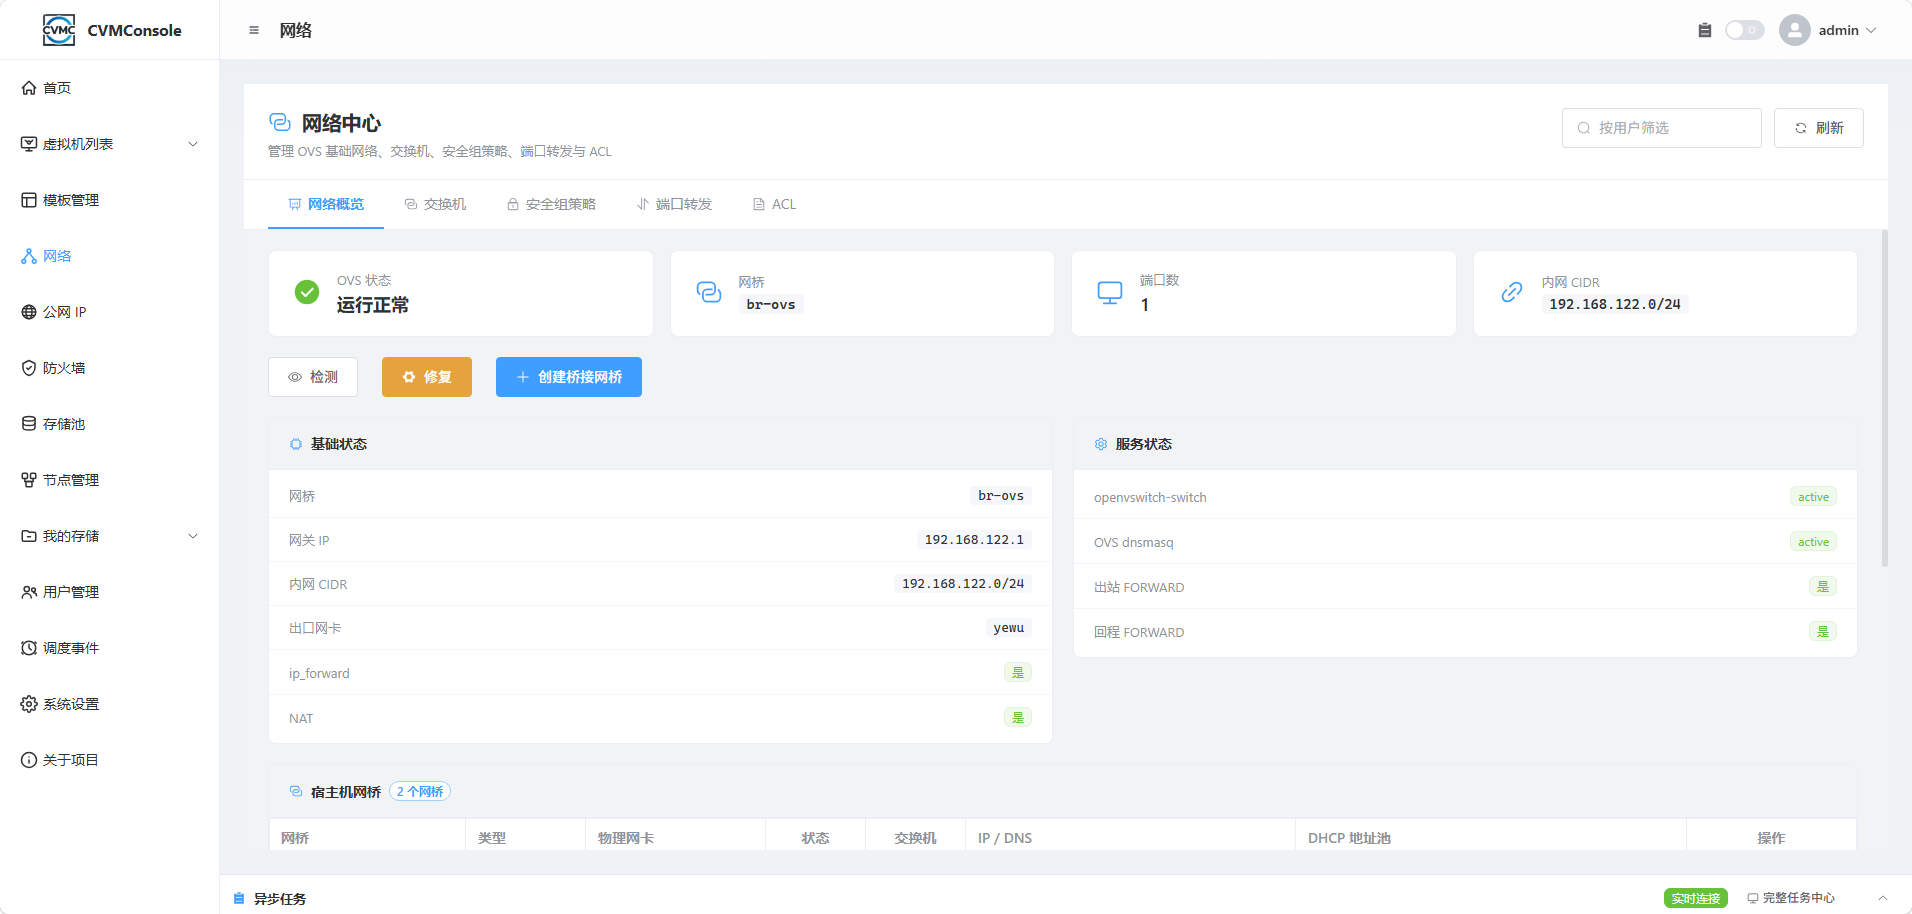This screenshot has width=1912, height=914.
Task: Switch to the 网络概览 tab
Action: [x=326, y=204]
